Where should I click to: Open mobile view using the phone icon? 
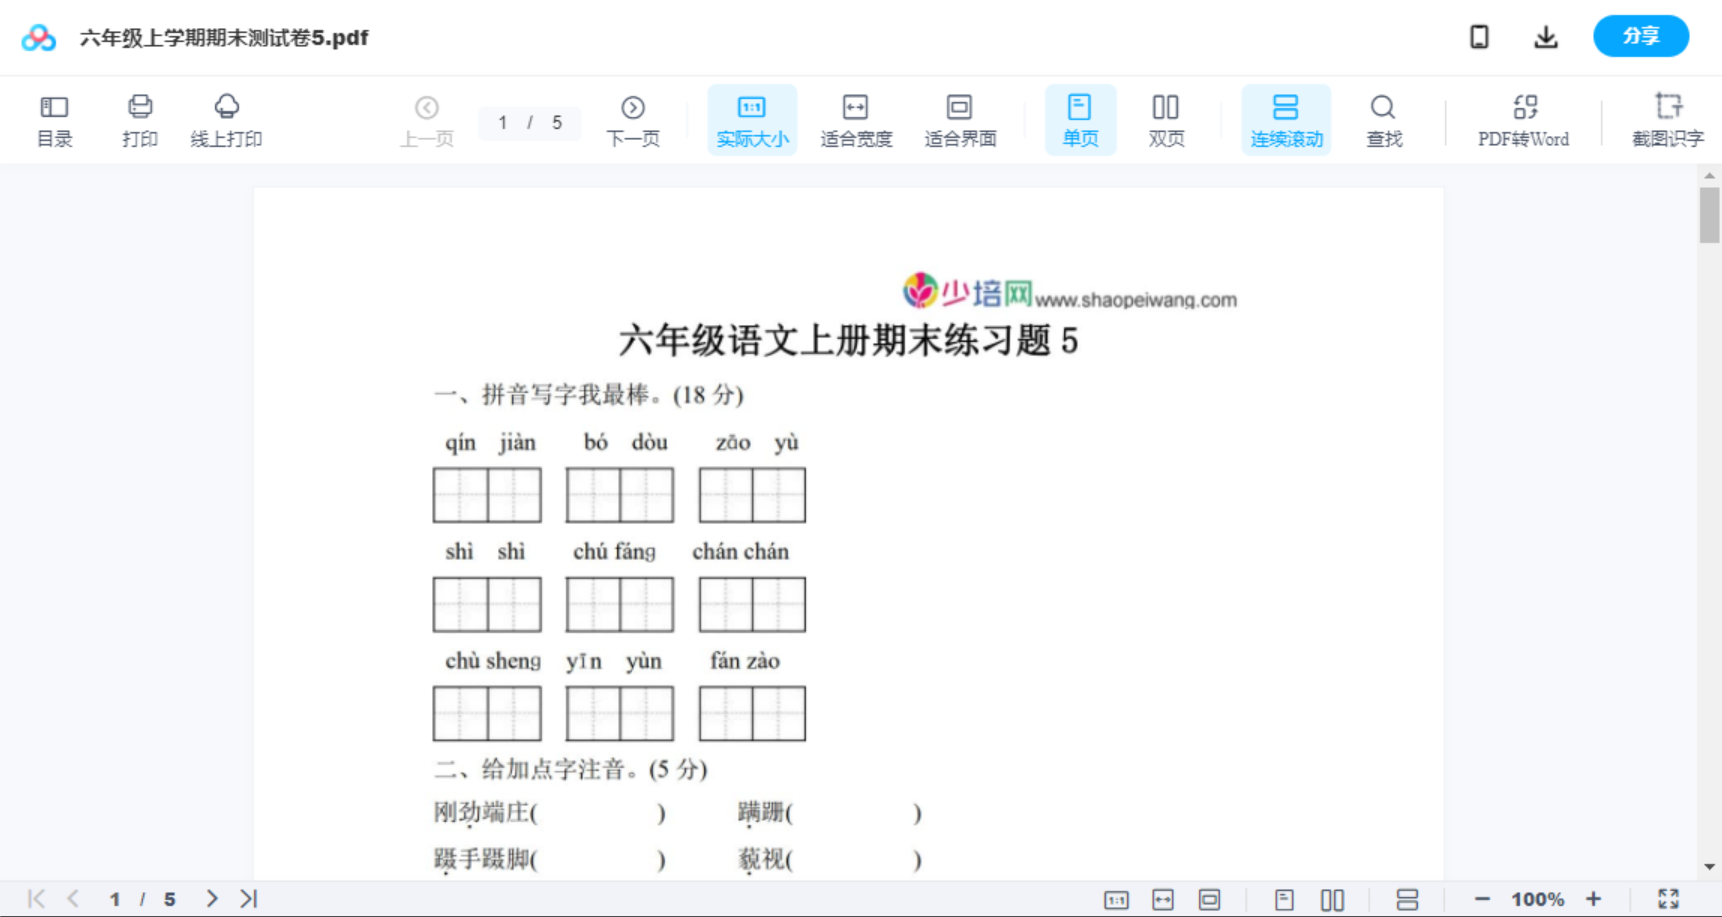(x=1479, y=36)
